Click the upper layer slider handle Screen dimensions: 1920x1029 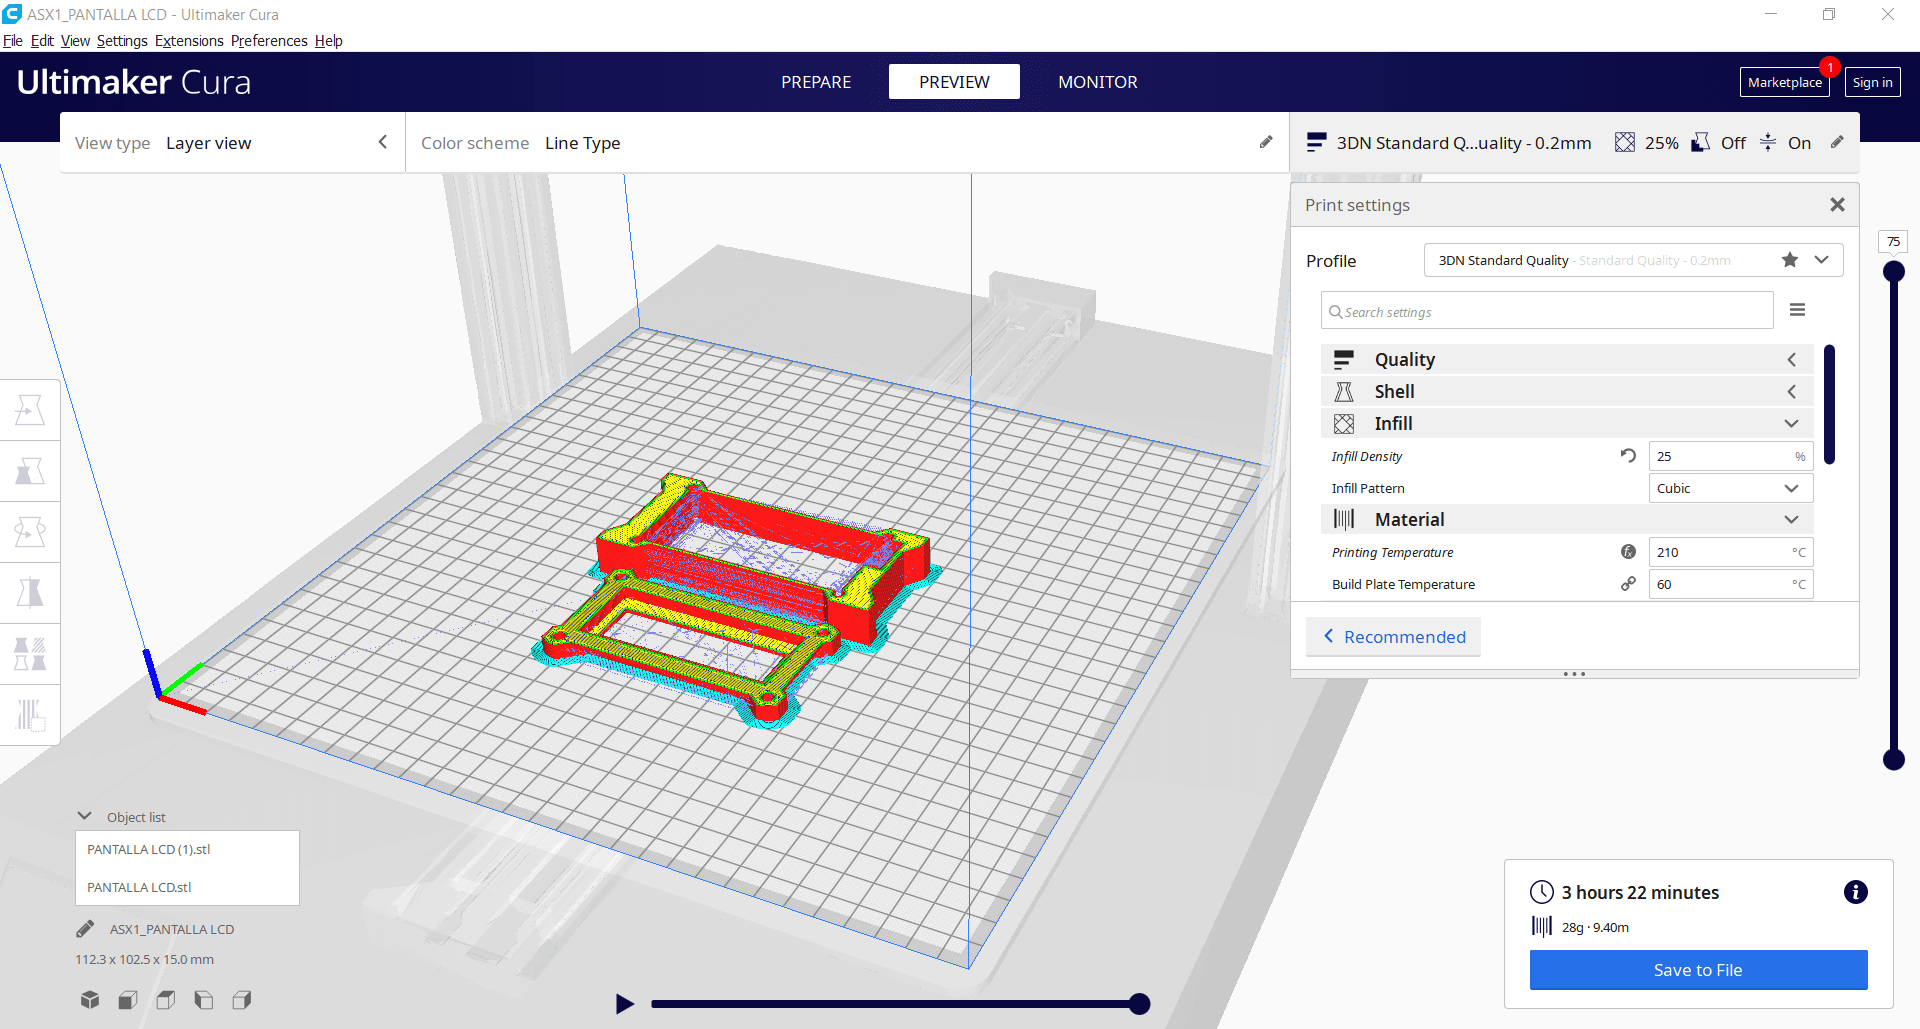tap(1893, 271)
